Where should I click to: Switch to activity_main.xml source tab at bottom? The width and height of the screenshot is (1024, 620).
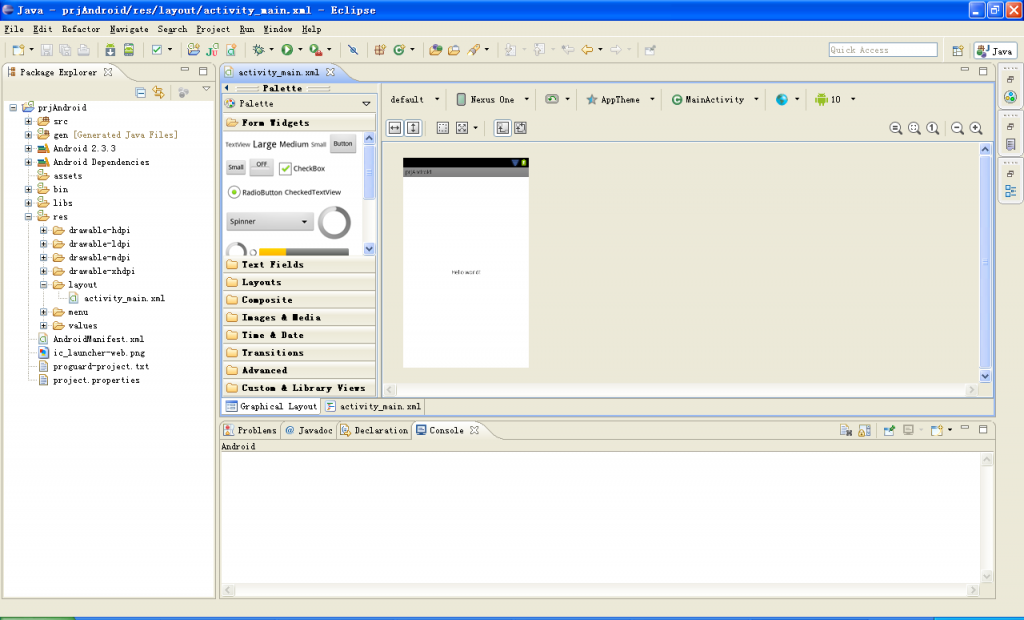pos(374,406)
